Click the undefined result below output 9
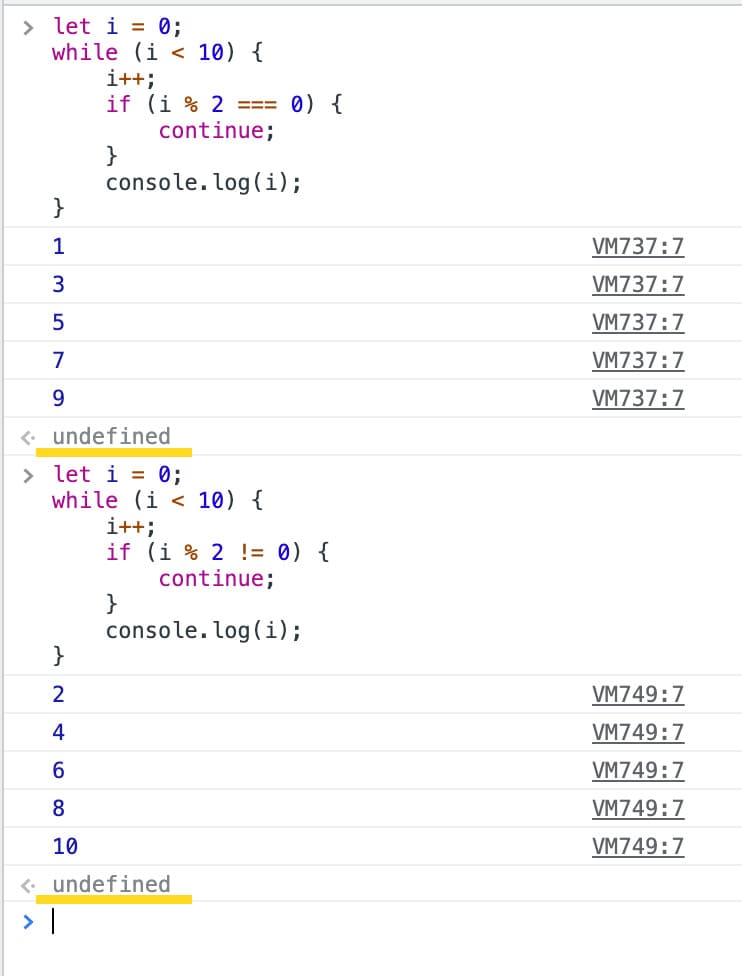Image resolution: width=742 pixels, height=976 pixels. (111, 436)
